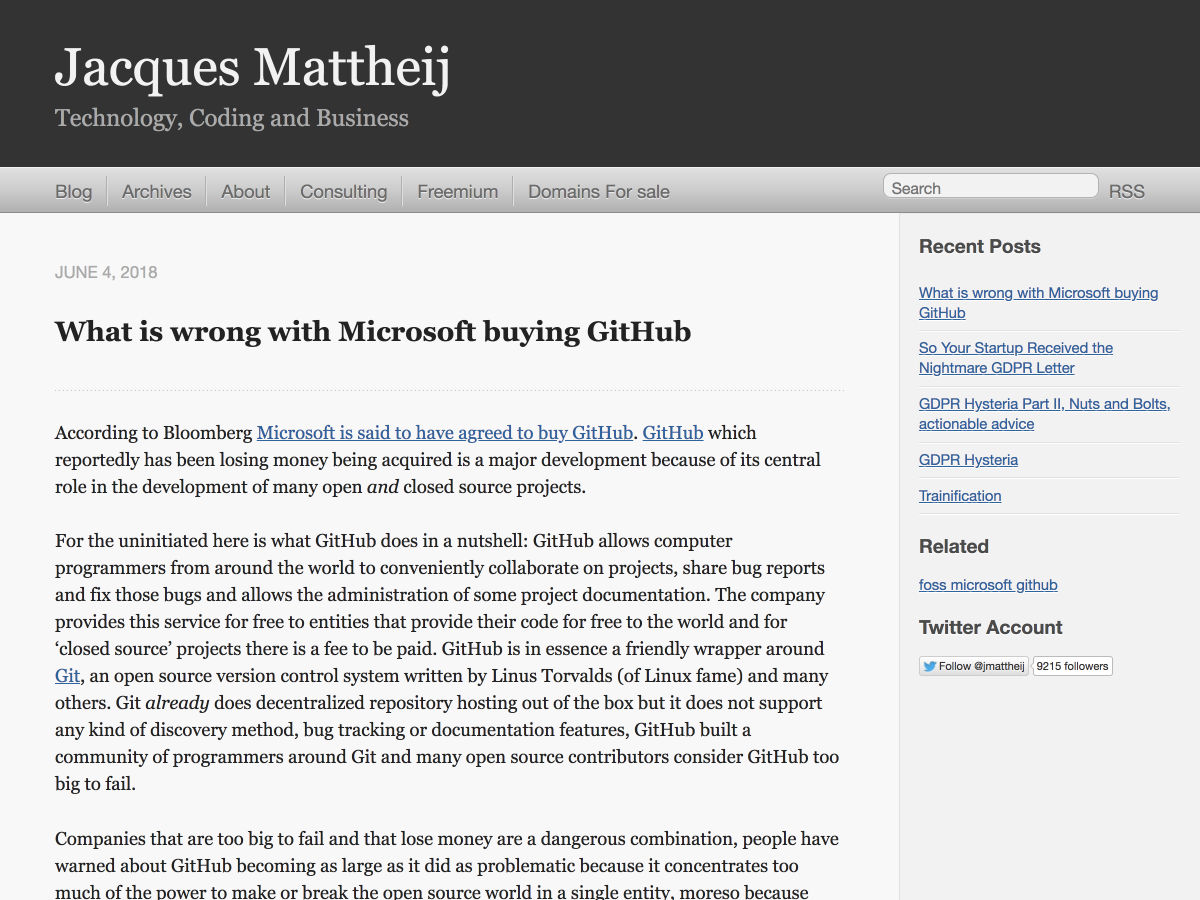Open the 'GDPR Hysteria' recent post
1200x900 pixels.
pos(968,460)
